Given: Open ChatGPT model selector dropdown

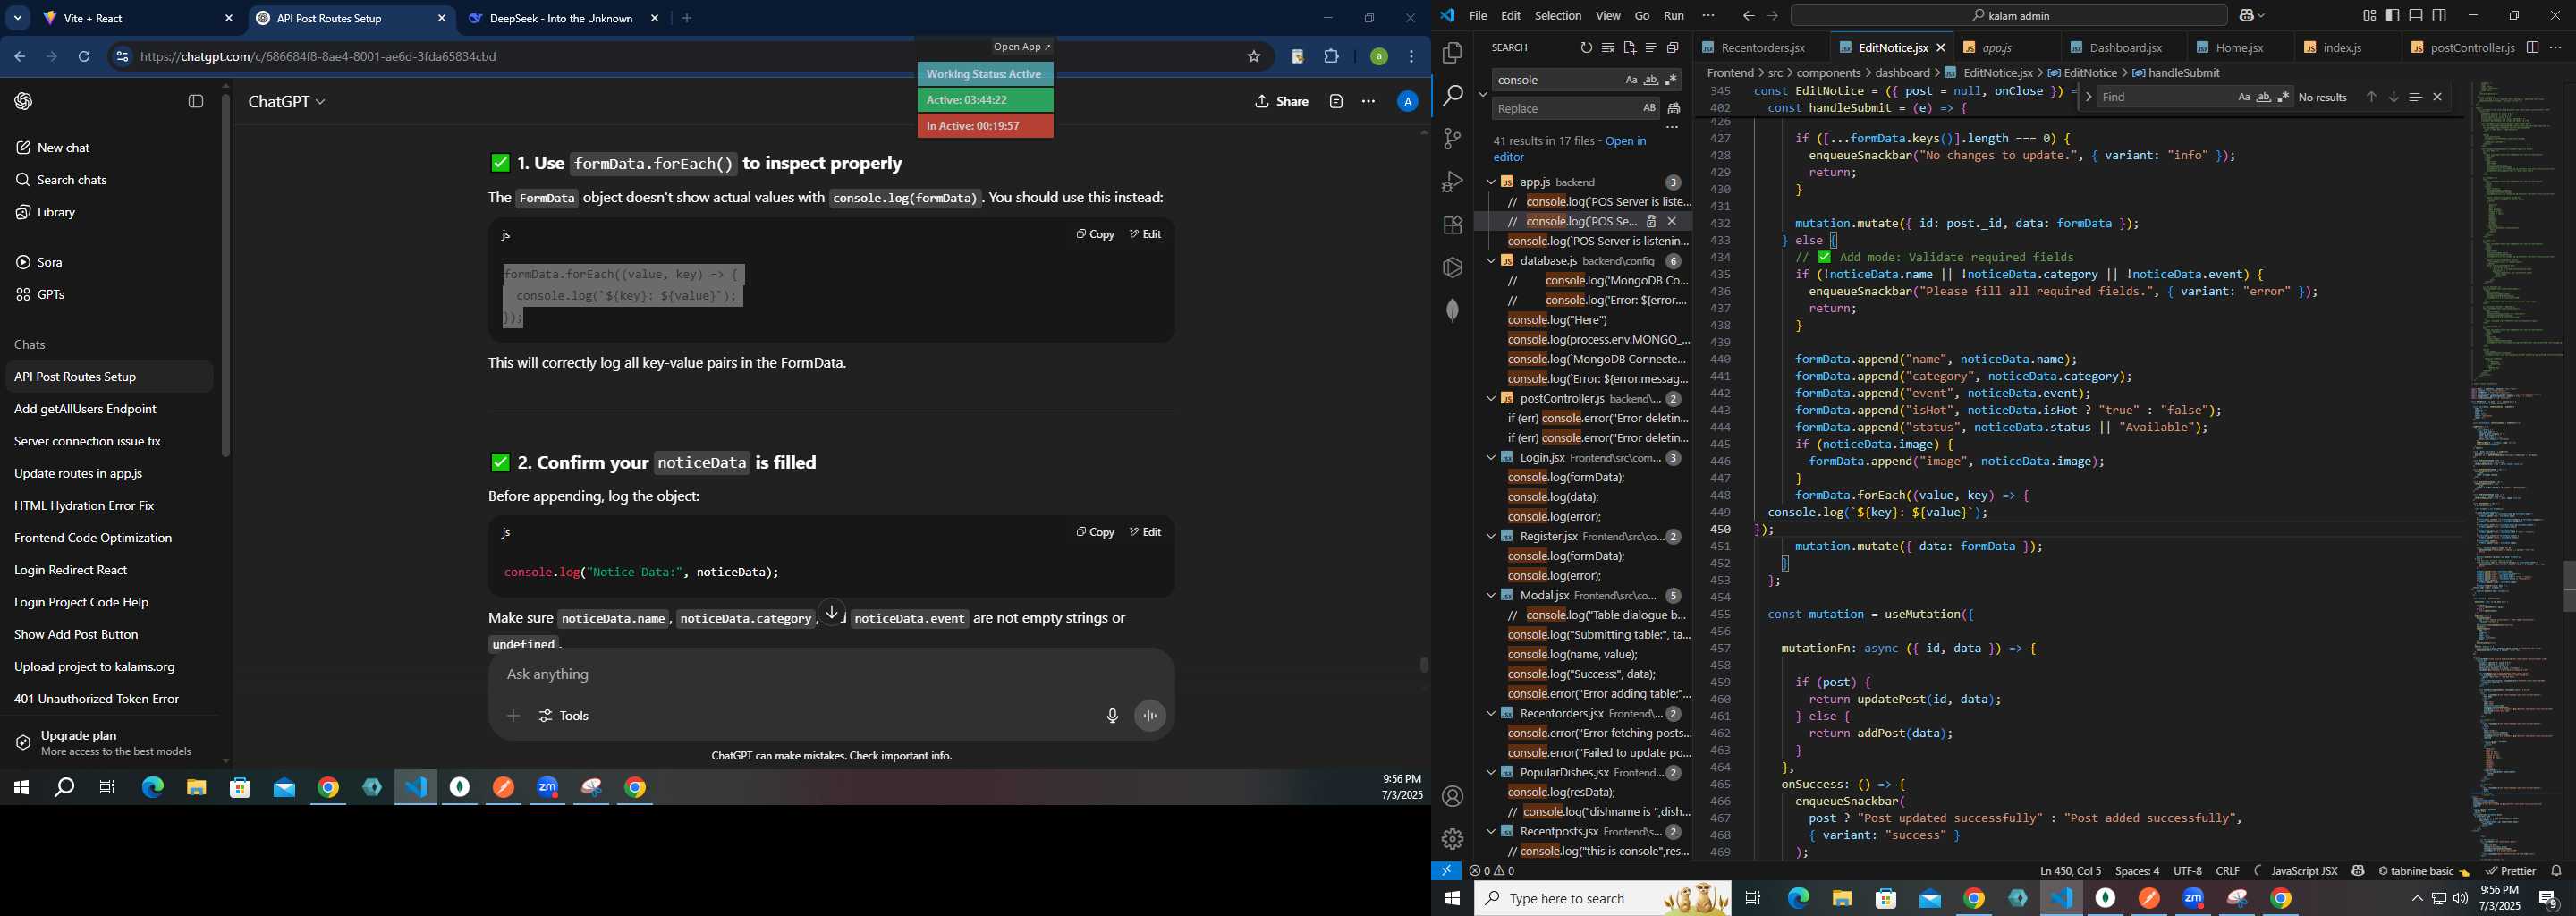Looking at the screenshot, I should tap(287, 101).
